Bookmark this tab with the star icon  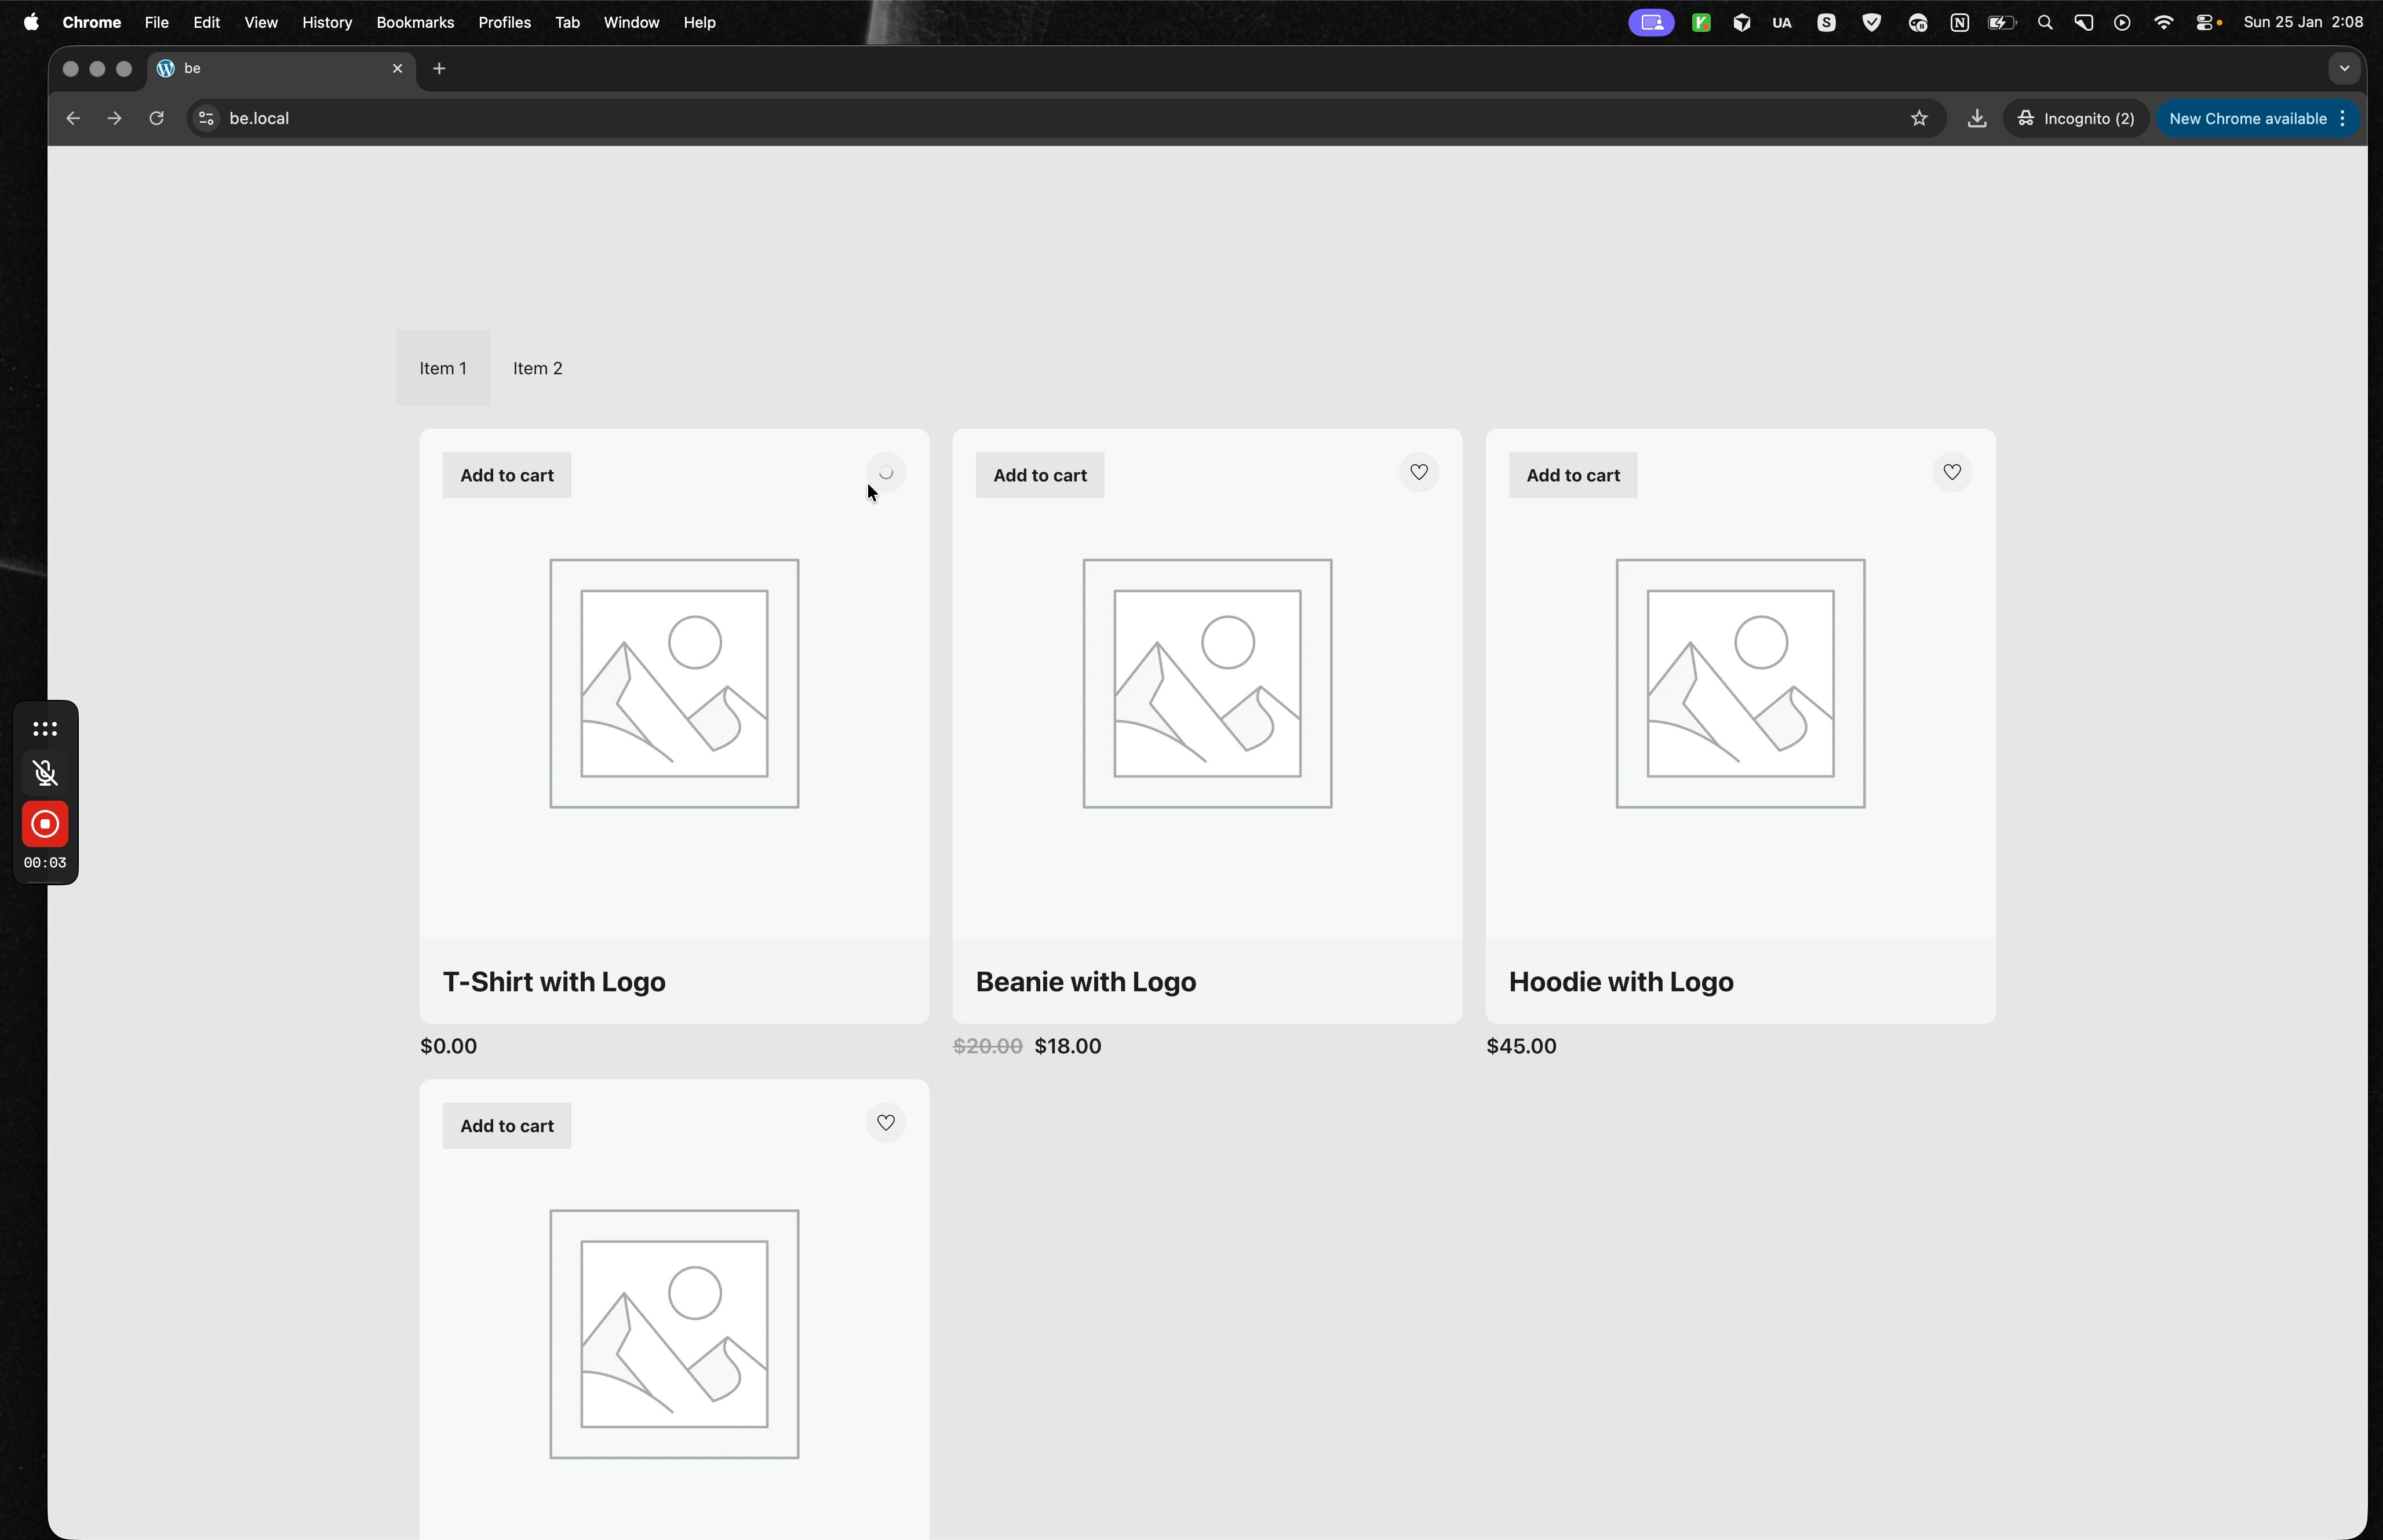(x=1919, y=118)
